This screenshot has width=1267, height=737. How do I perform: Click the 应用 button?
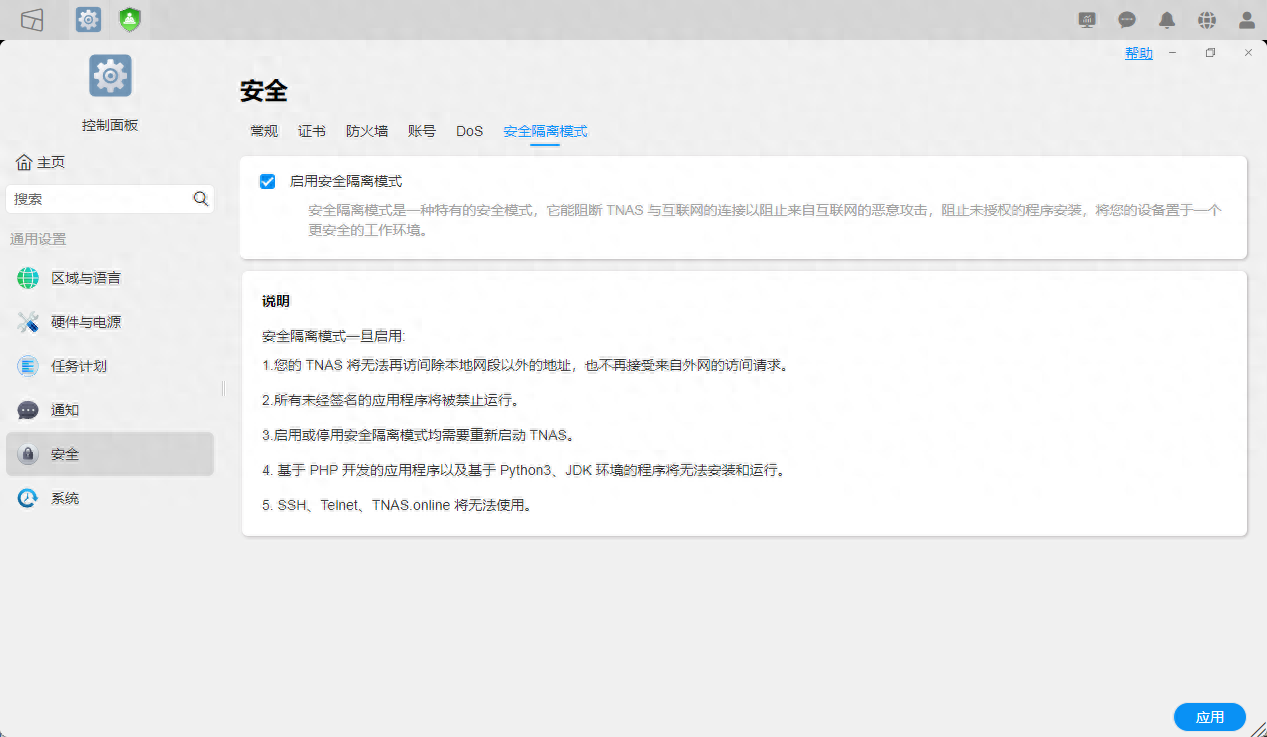click(1209, 716)
